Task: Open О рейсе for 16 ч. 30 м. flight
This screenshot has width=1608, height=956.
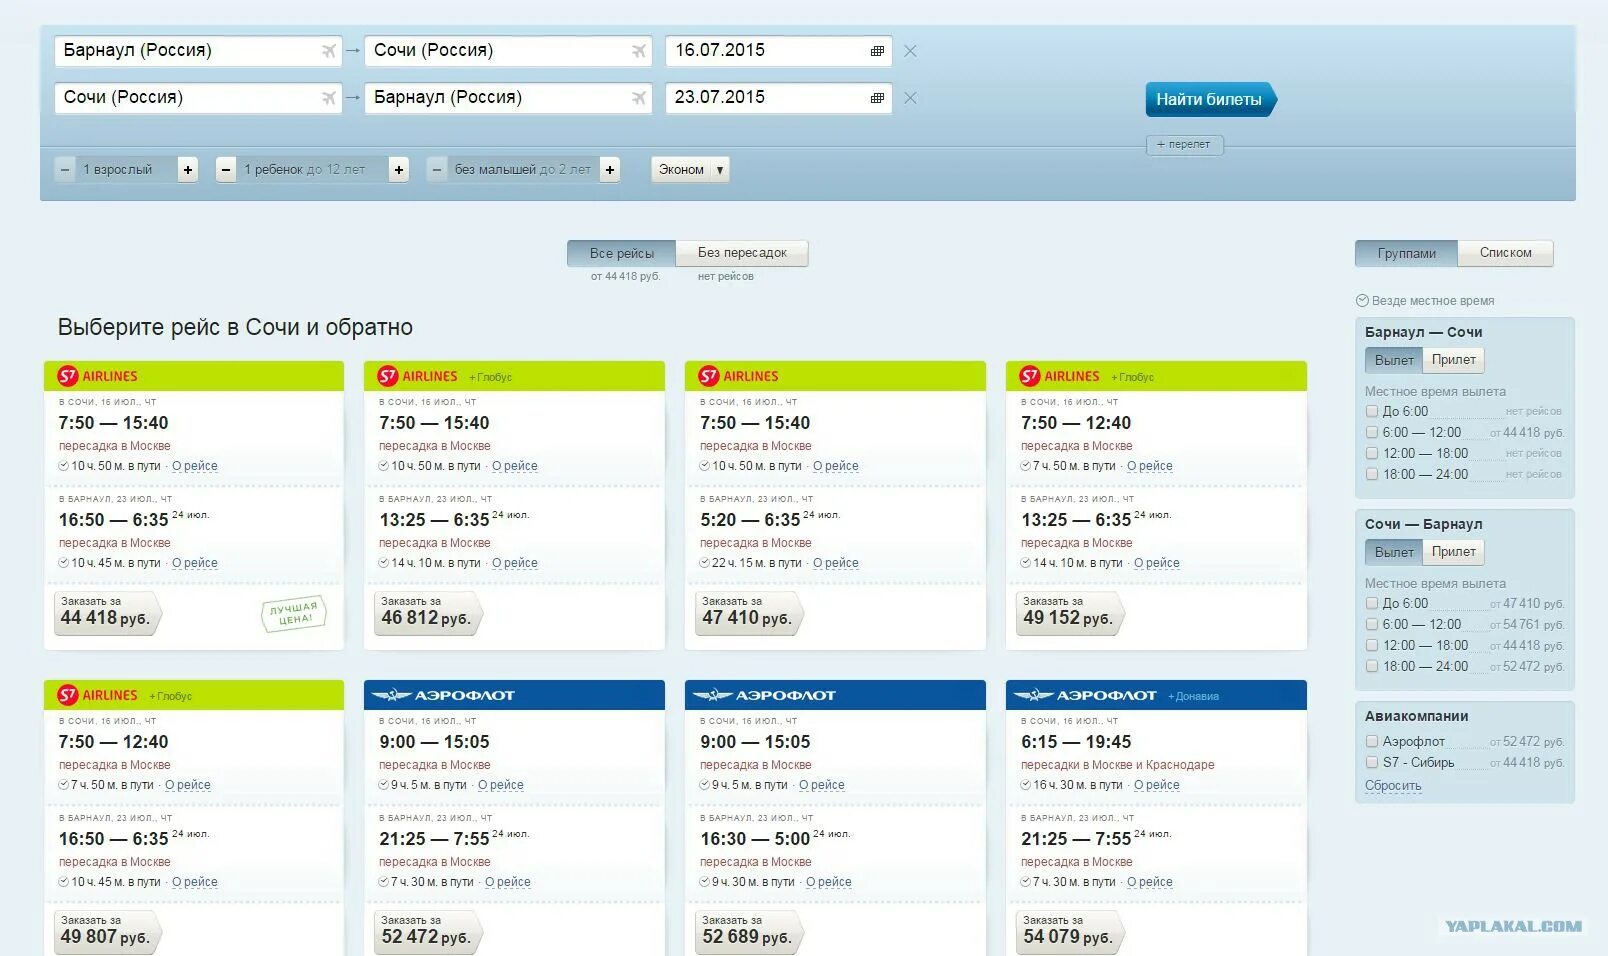Action: pyautogui.click(x=1157, y=785)
